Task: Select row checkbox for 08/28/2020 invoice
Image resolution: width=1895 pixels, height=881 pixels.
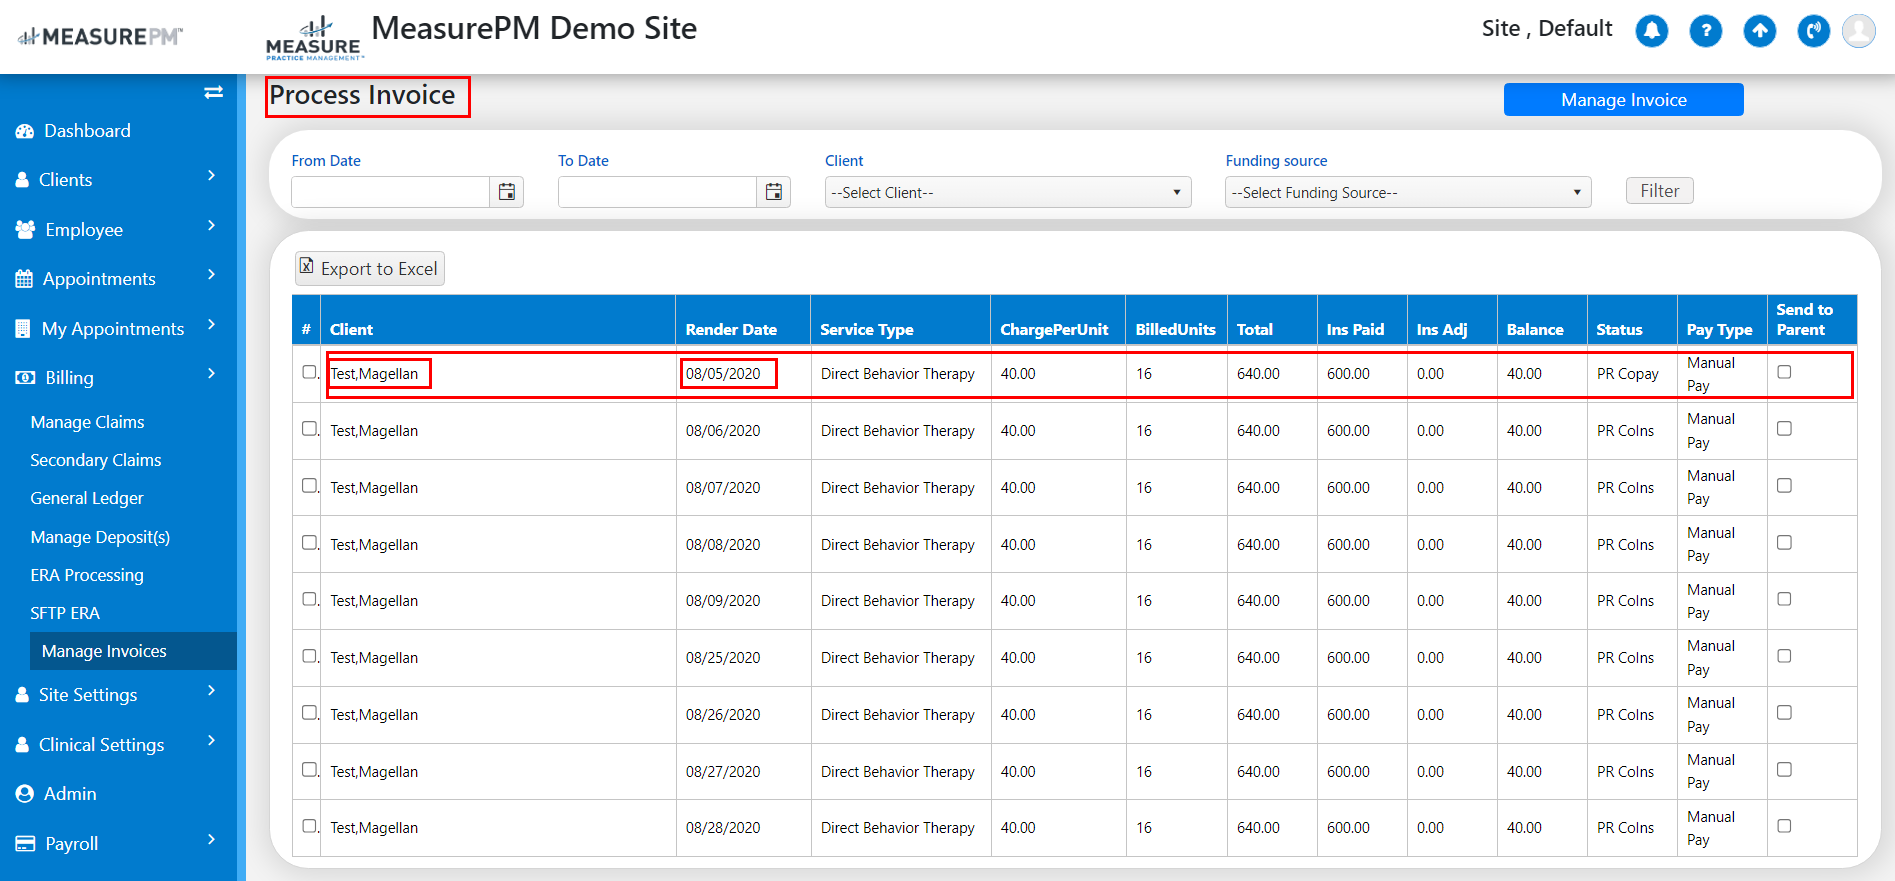Action: tap(309, 826)
